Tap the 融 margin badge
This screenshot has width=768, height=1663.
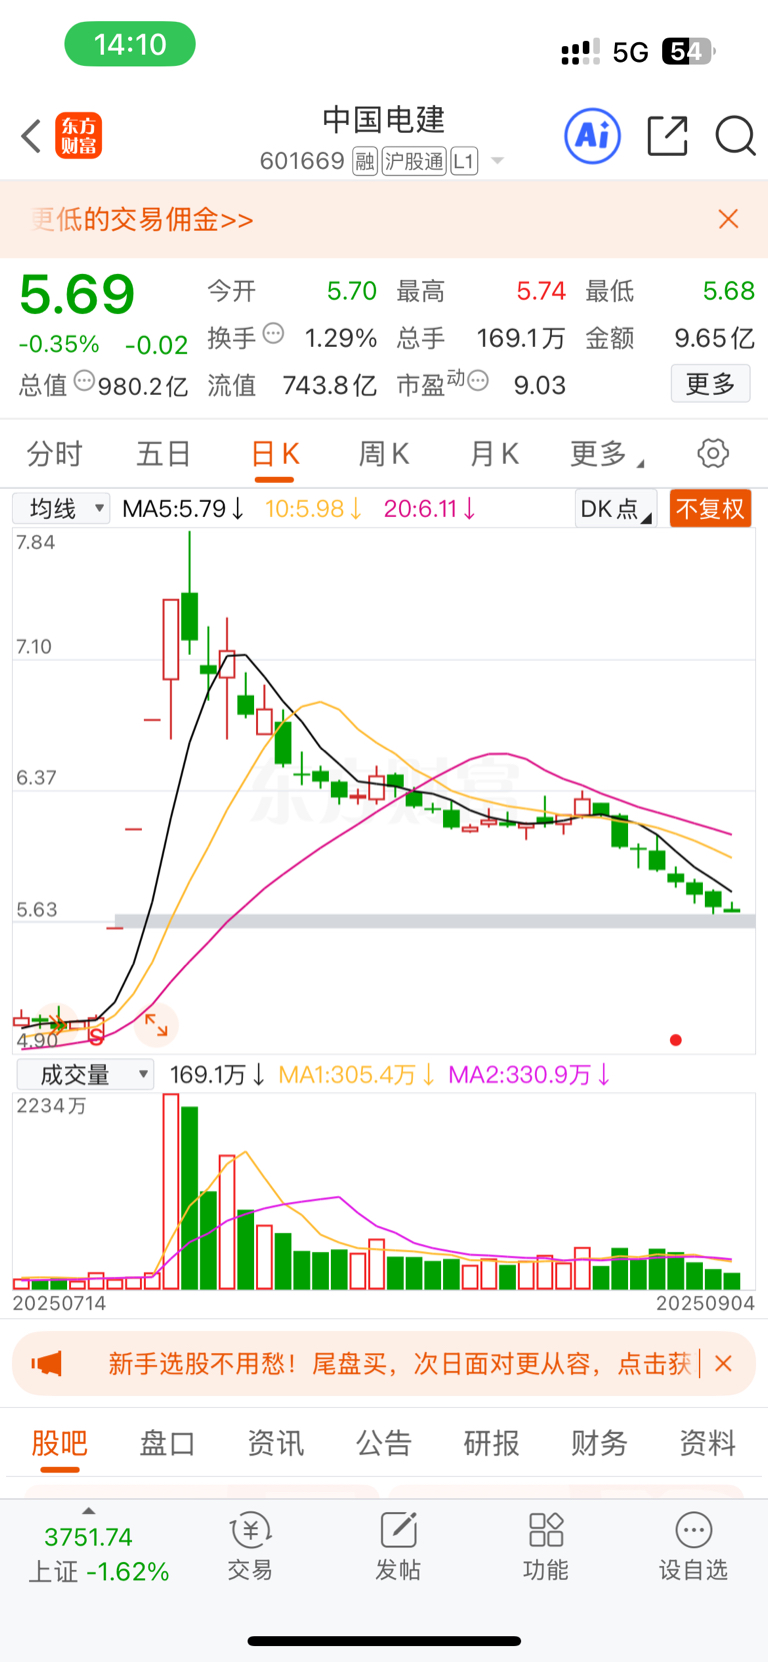[365, 161]
